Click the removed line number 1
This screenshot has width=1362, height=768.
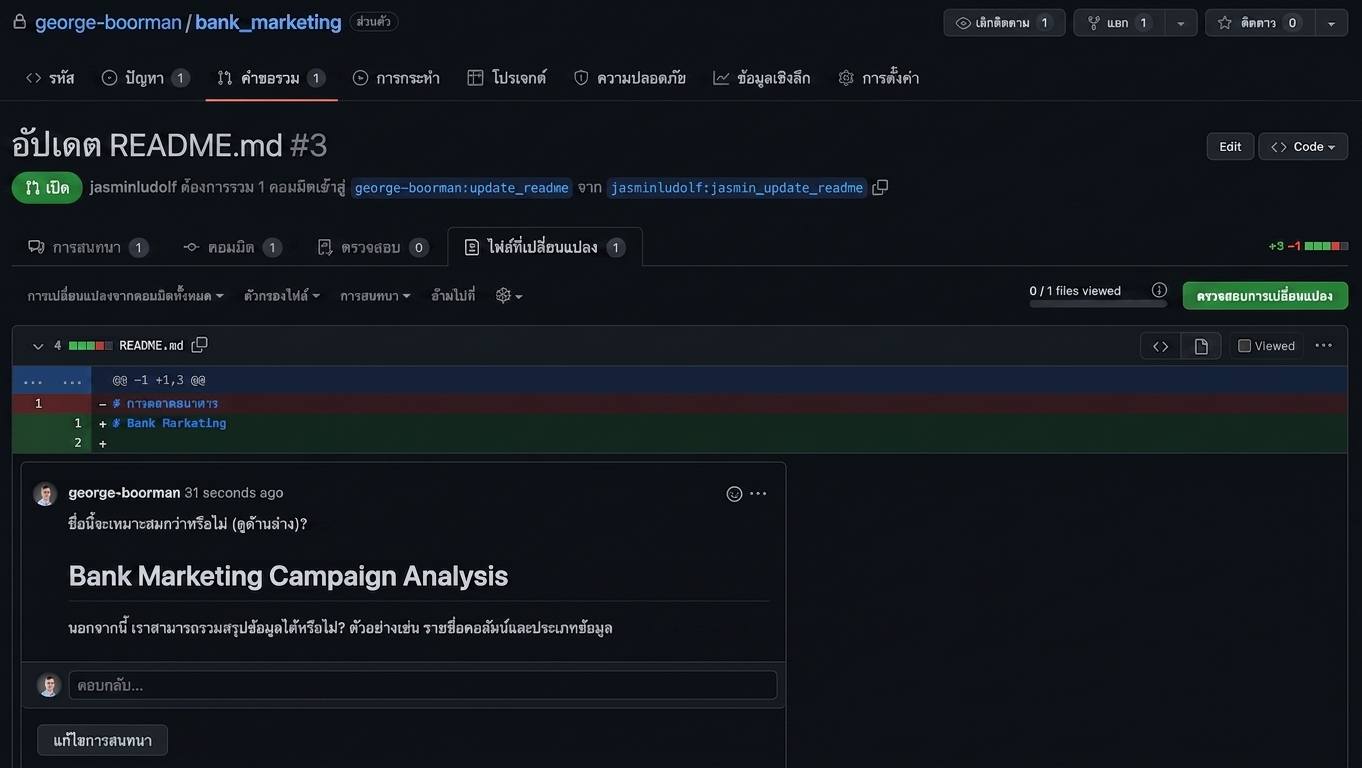click(x=38, y=404)
